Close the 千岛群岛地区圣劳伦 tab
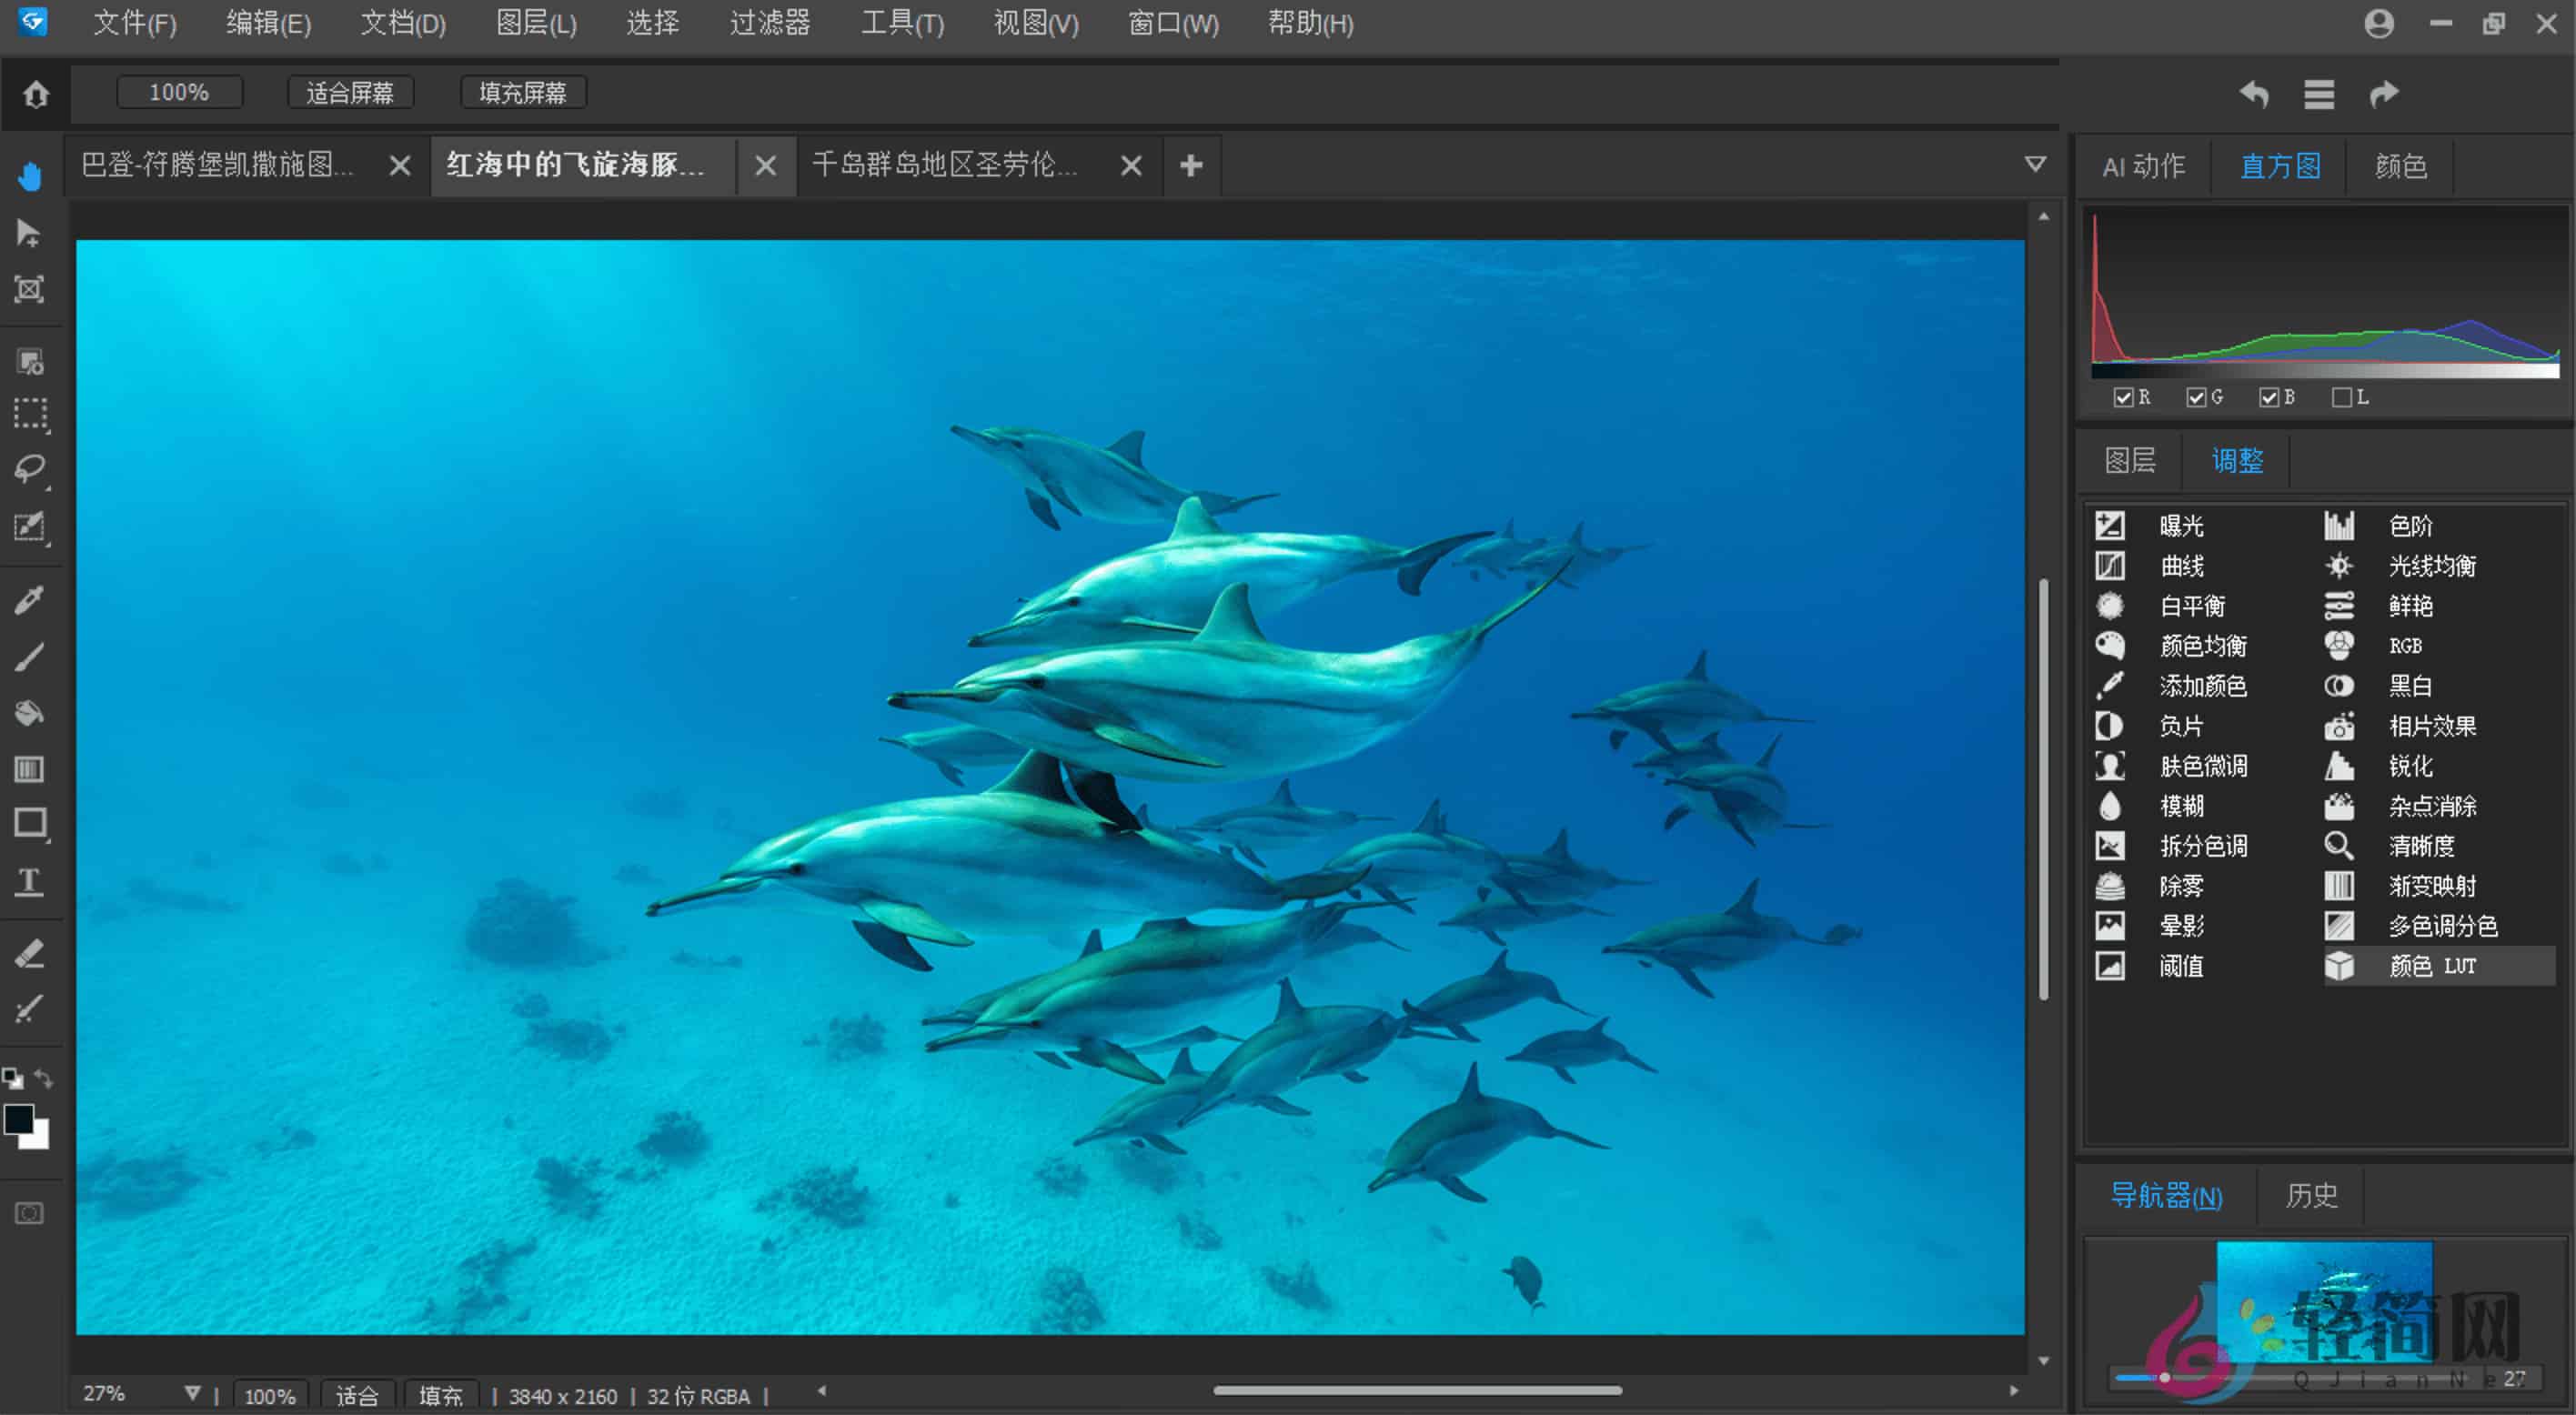 pyautogui.click(x=1131, y=165)
